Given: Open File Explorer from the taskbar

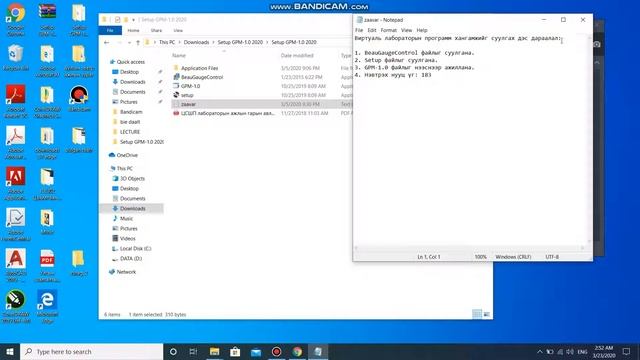Looking at the screenshot, I should click(214, 351).
